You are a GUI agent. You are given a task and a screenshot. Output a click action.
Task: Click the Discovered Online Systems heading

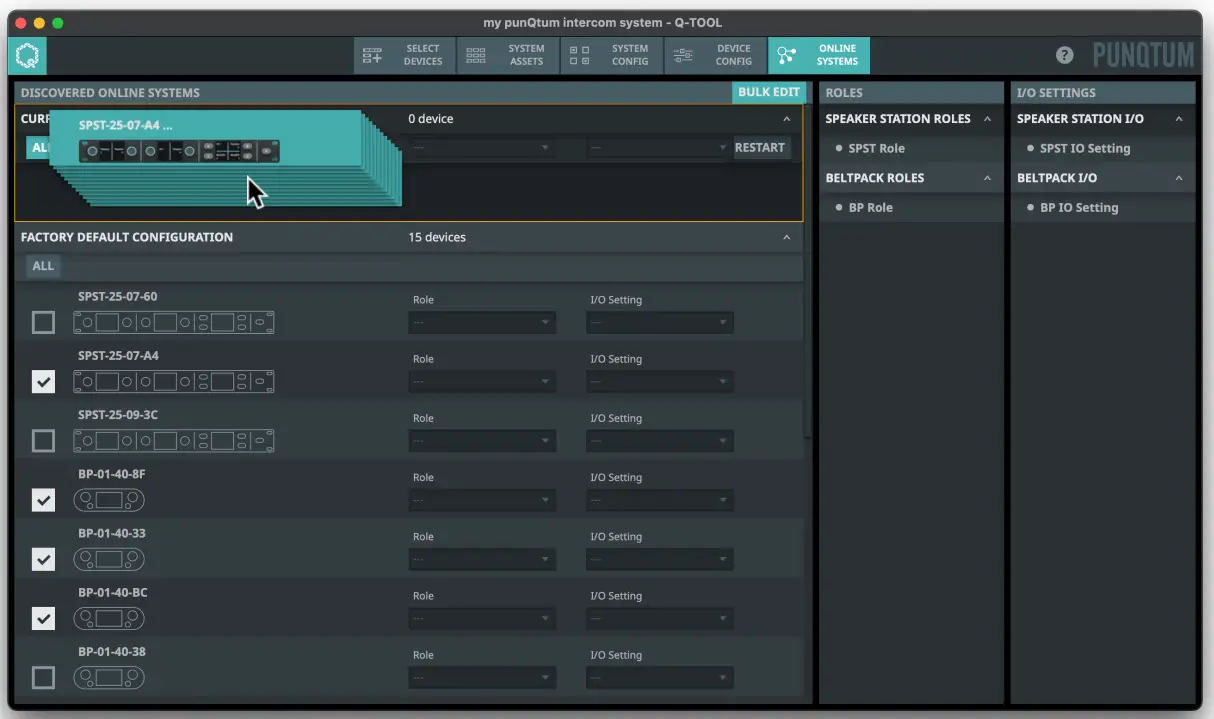(x=110, y=92)
